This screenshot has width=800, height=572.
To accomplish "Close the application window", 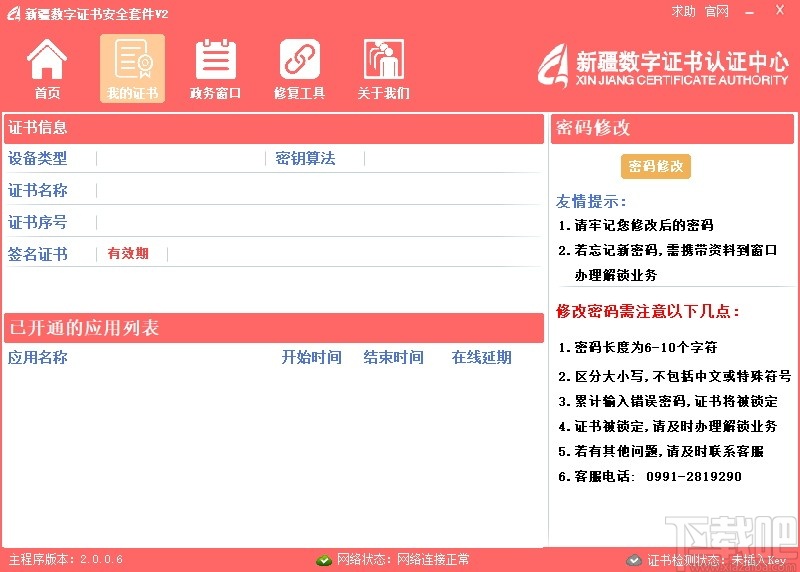I will pos(780,10).
